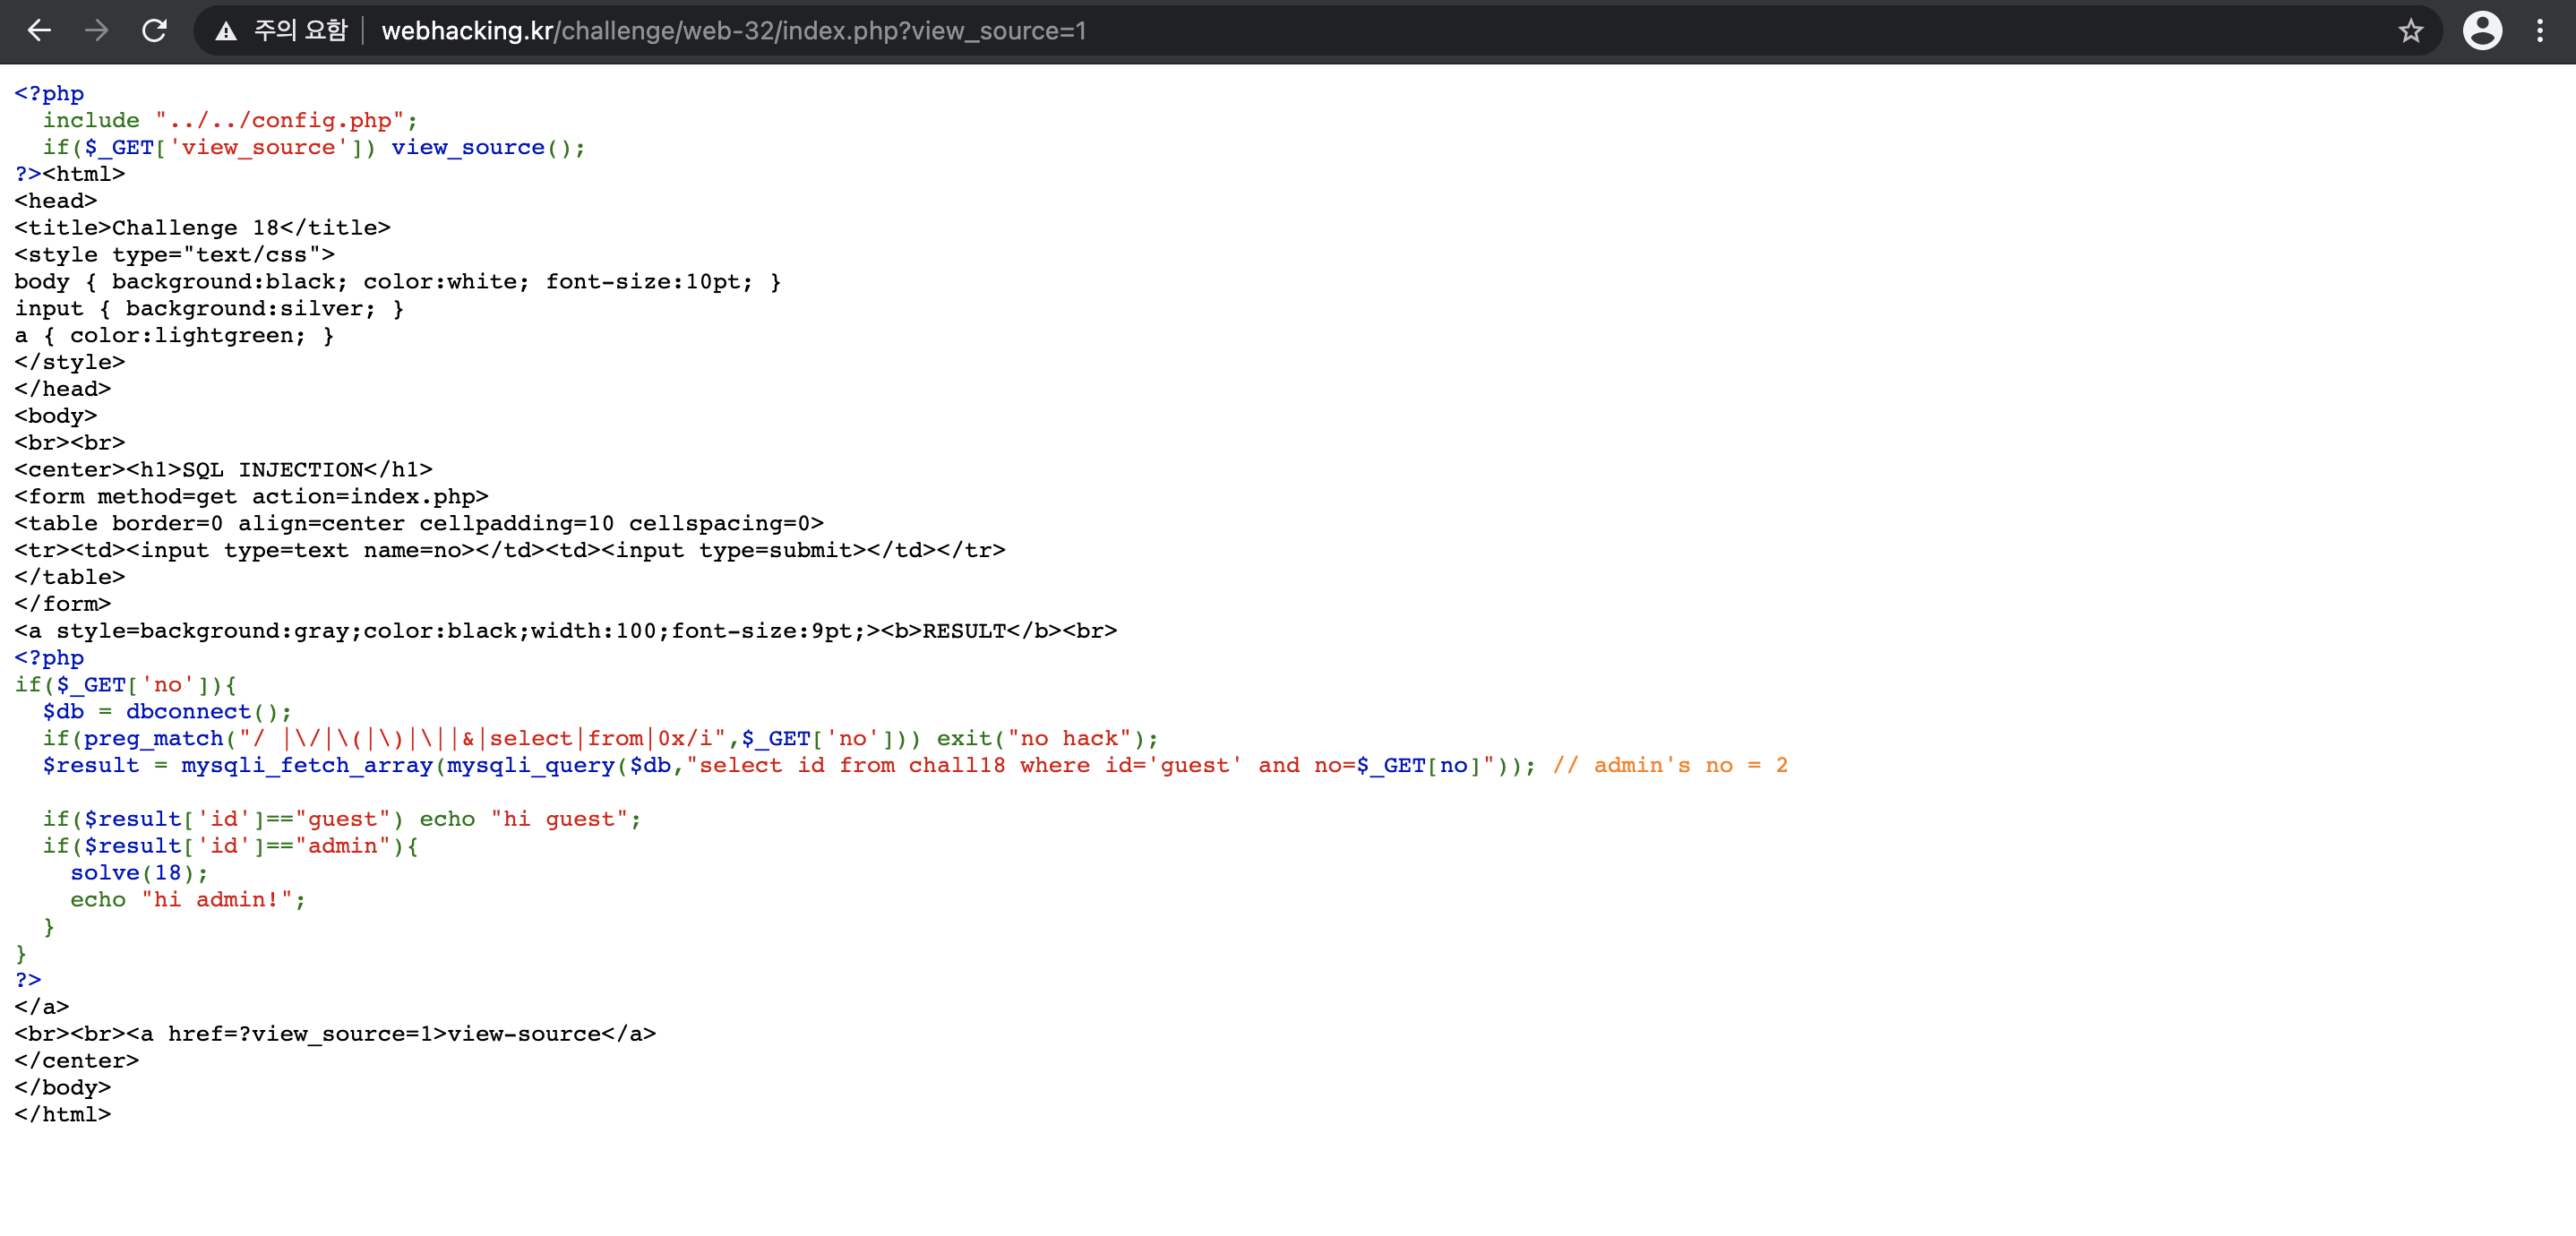Click the '주의 요함' site info label
Screen dimensions: 2576x1236
pyautogui.click(x=300, y=31)
